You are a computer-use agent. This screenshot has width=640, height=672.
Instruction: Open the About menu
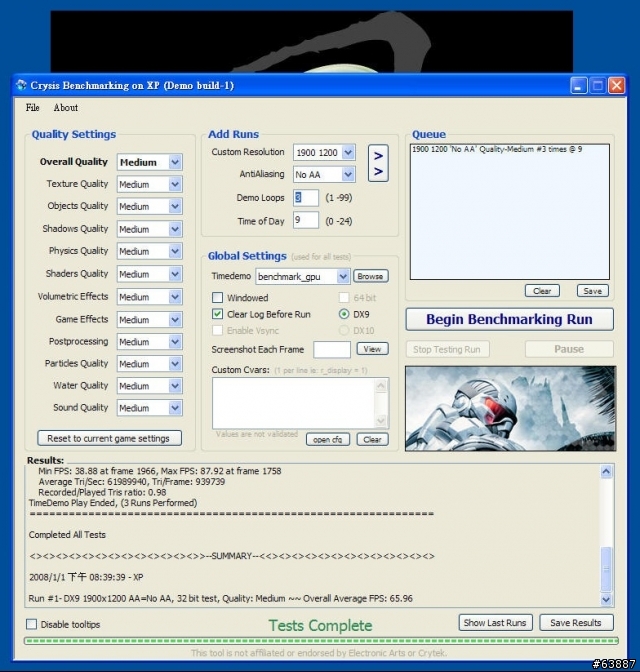tap(66, 108)
